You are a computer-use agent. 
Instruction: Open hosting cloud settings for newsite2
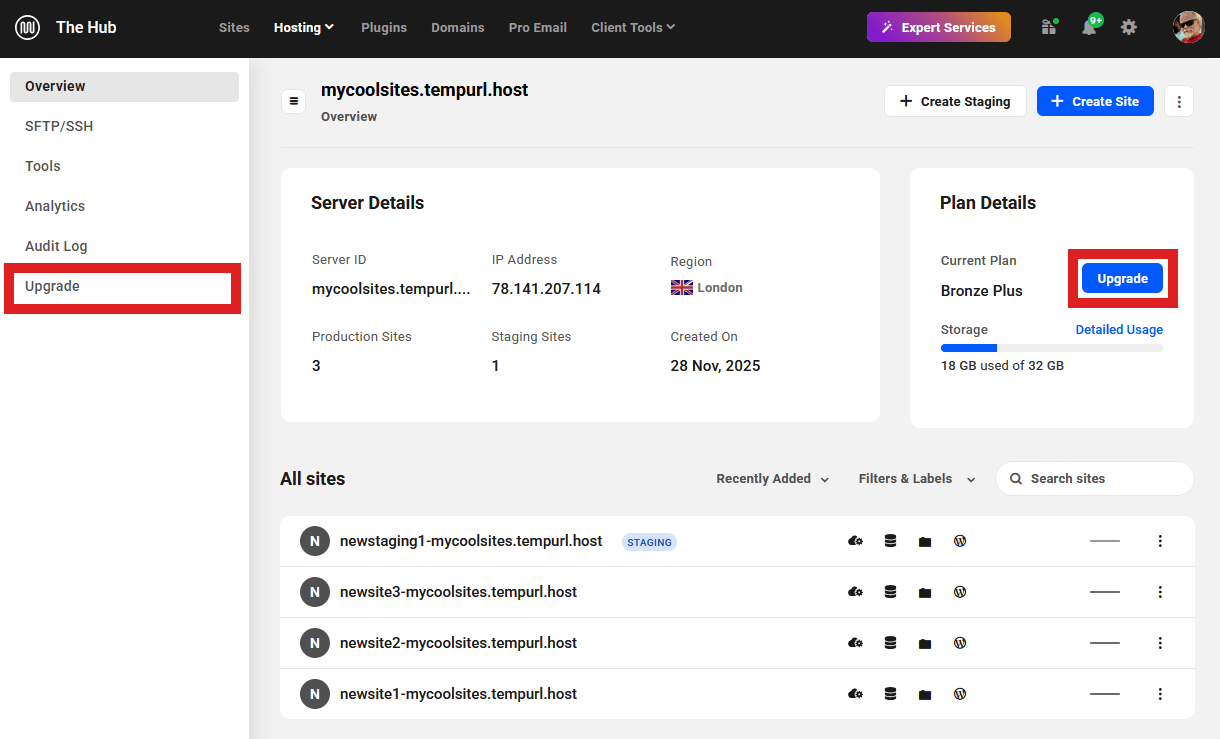(x=855, y=643)
